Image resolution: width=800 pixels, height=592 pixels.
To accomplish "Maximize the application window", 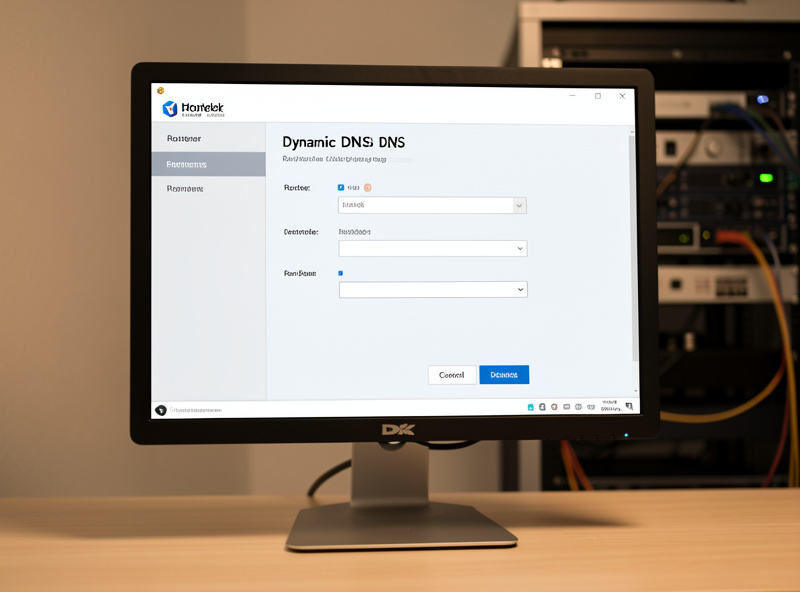I will [598, 95].
